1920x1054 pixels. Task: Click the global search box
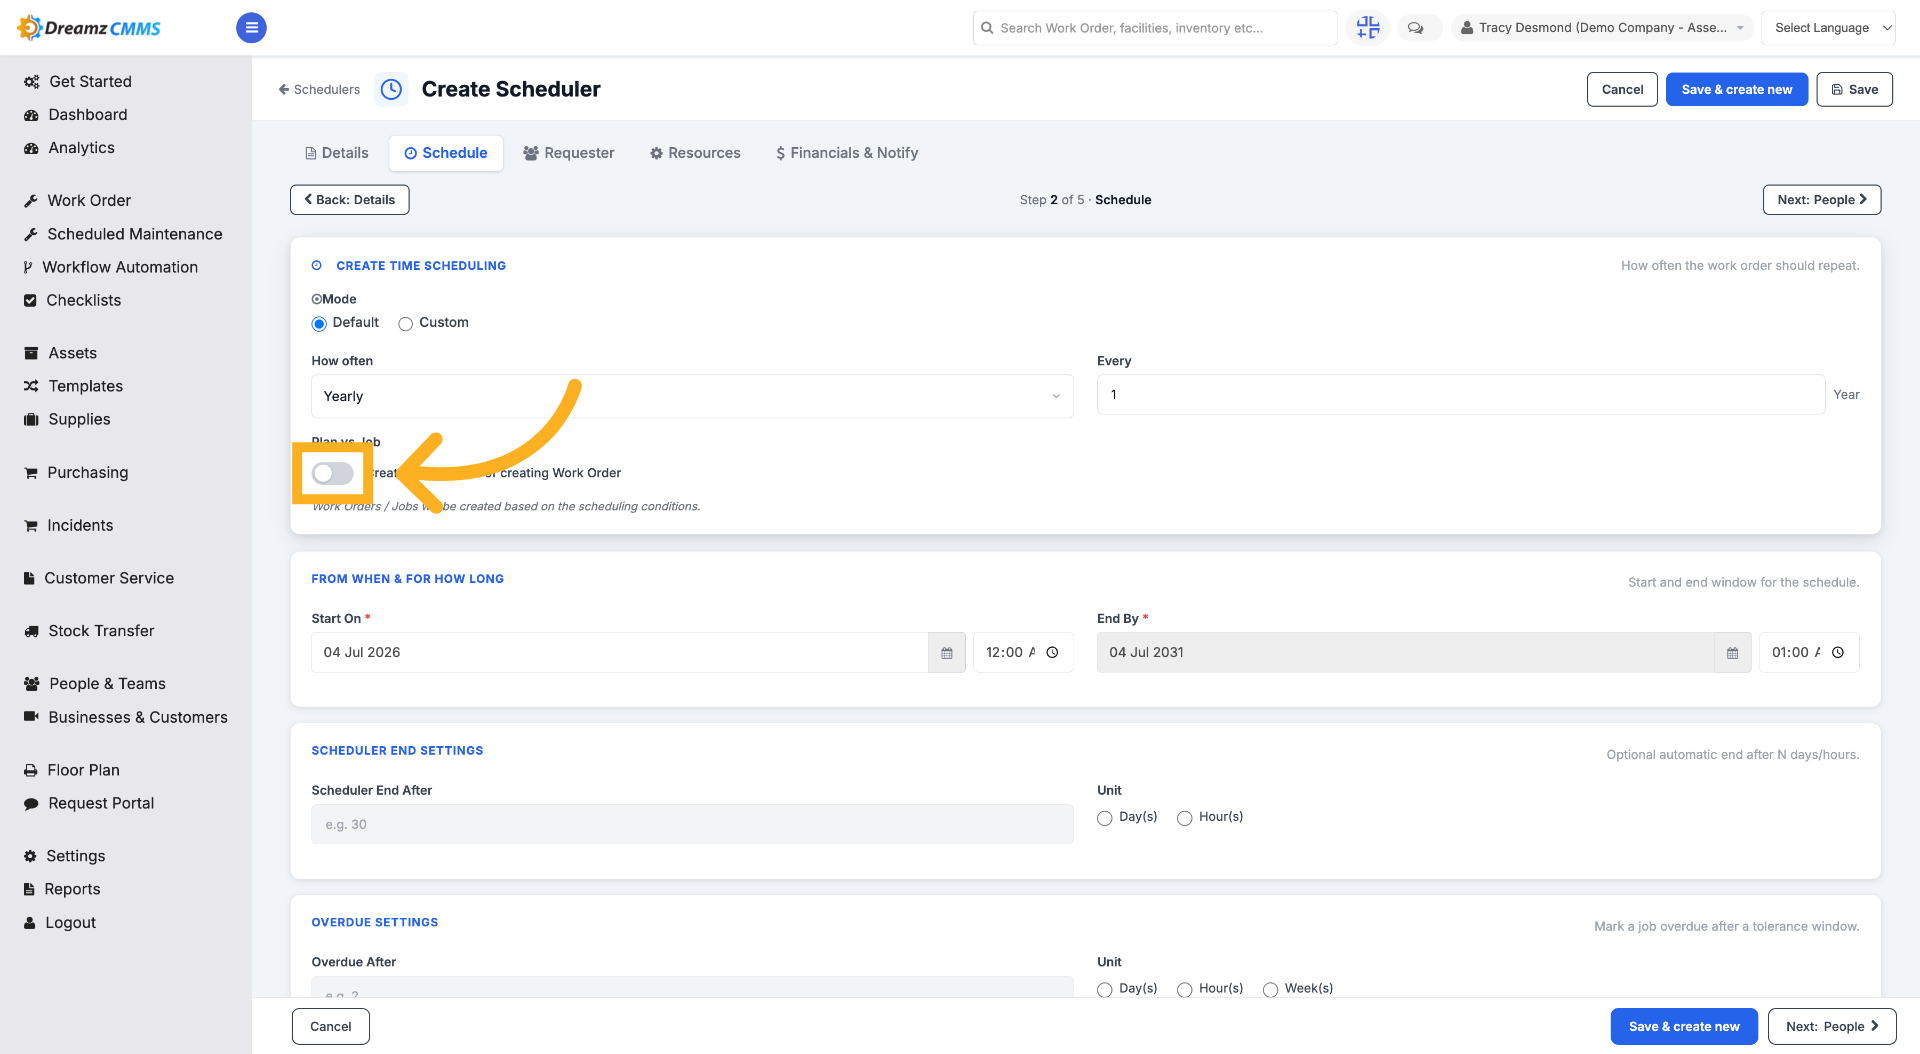tap(1155, 28)
